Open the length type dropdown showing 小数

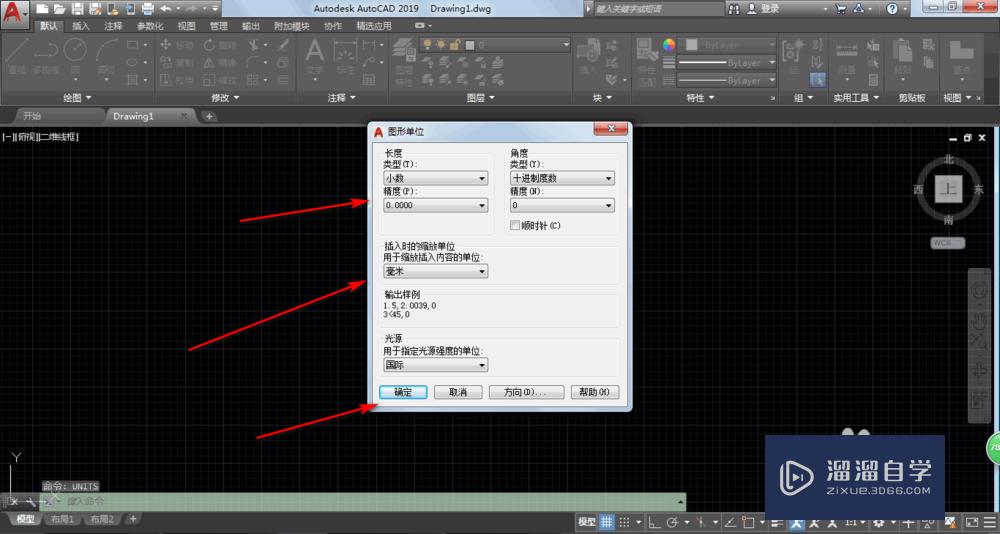[436, 179]
